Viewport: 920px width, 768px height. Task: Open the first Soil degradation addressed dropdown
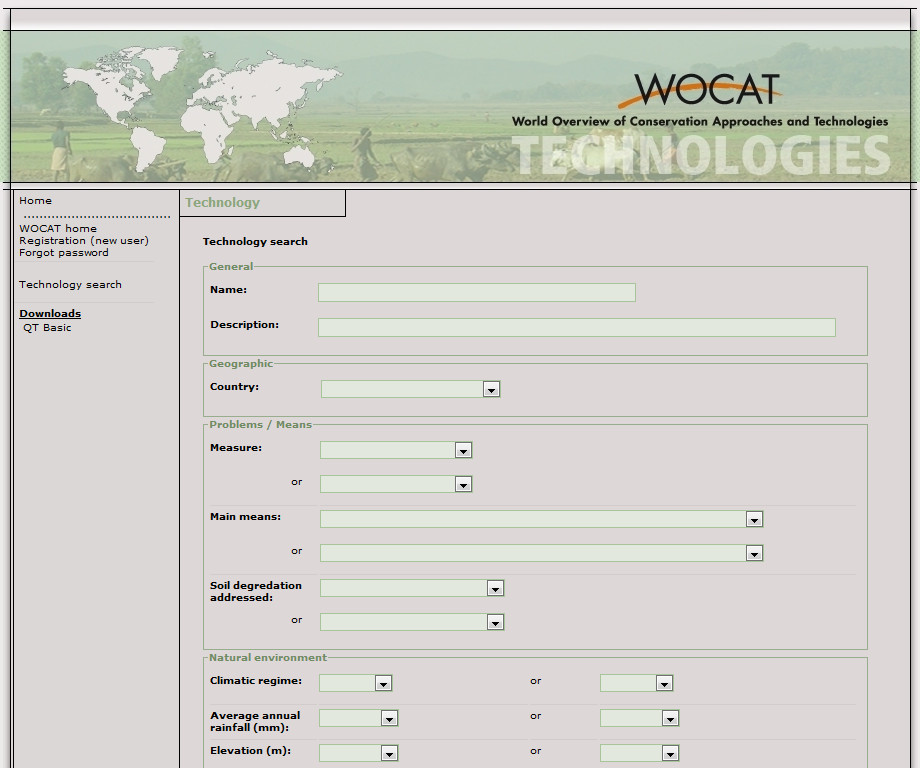tap(411, 589)
